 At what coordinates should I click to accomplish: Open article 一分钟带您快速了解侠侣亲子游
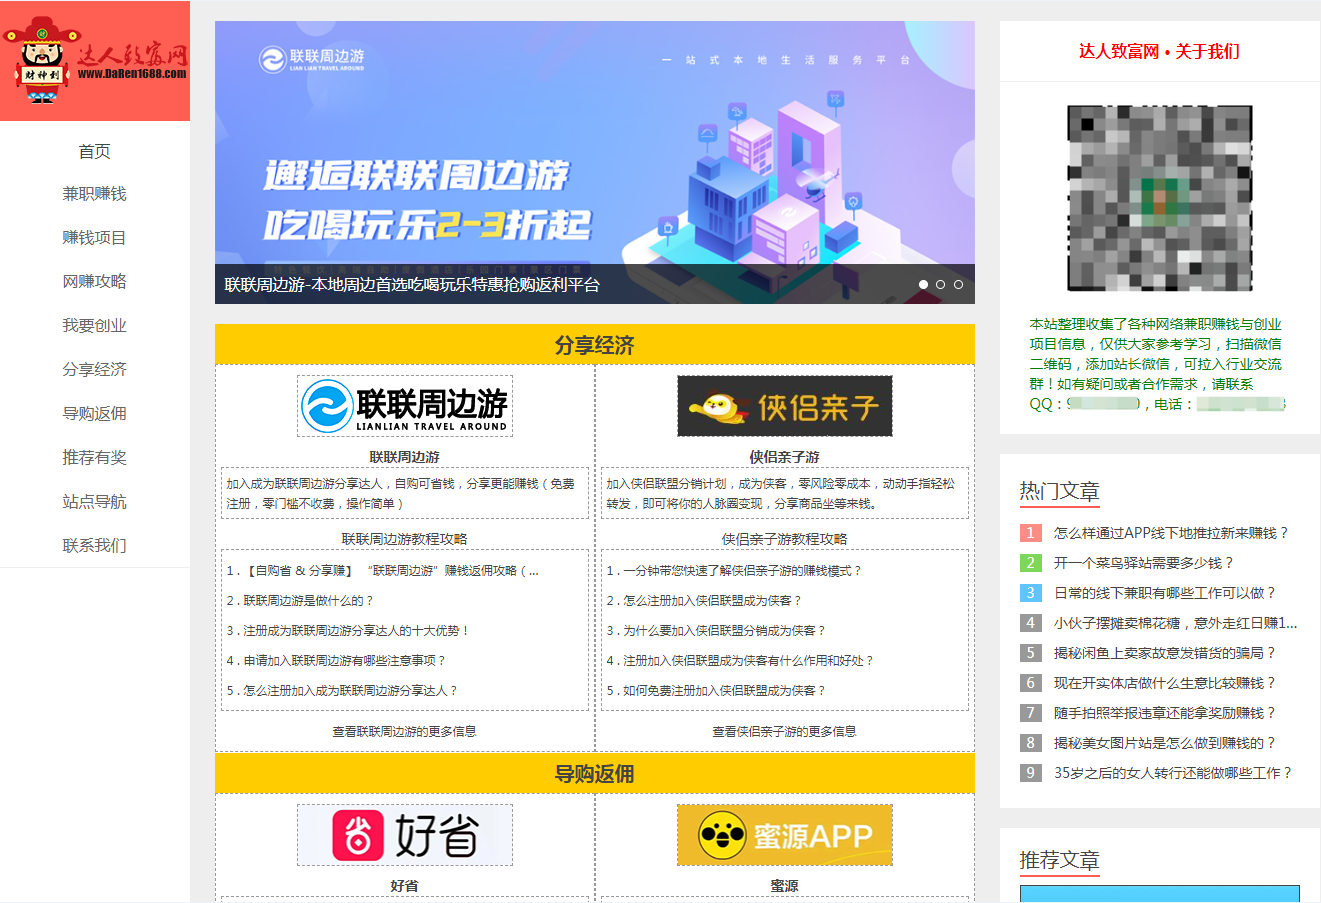(x=734, y=571)
